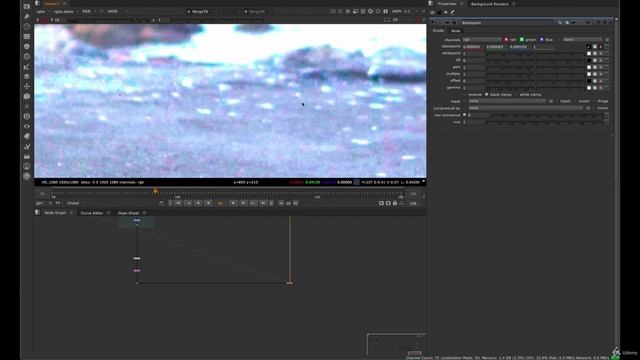Click the gamma color swatch
Screen dimensions: 640x360
(x=589, y=88)
